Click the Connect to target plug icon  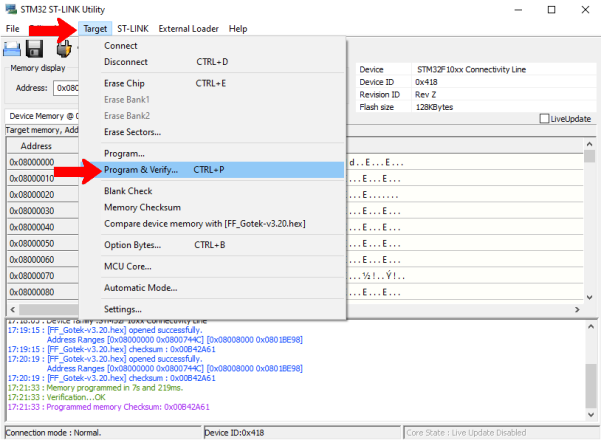65,49
